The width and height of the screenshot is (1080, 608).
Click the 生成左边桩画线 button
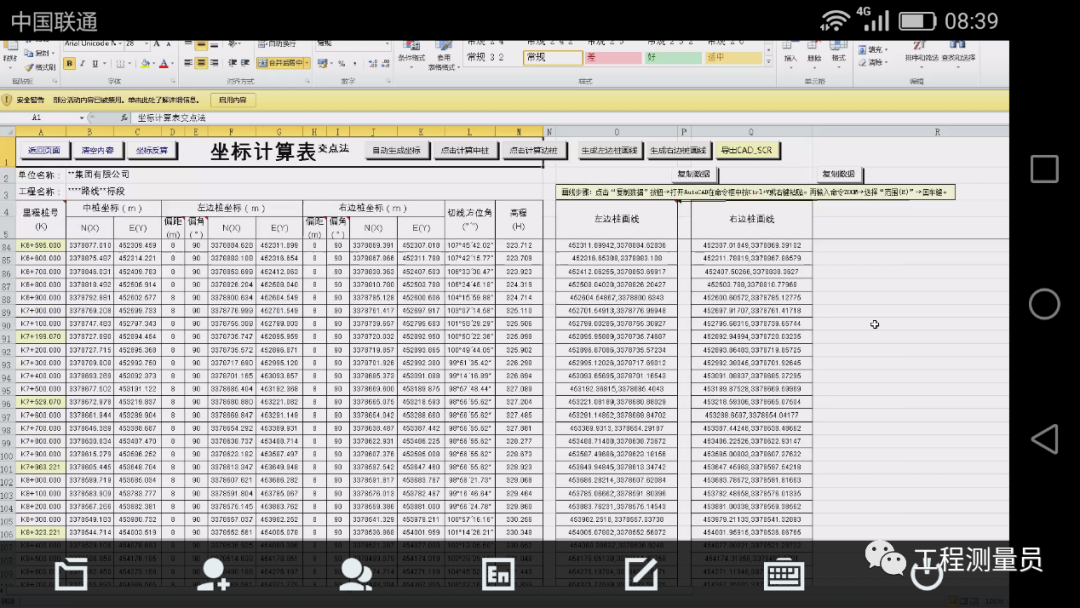pos(609,150)
